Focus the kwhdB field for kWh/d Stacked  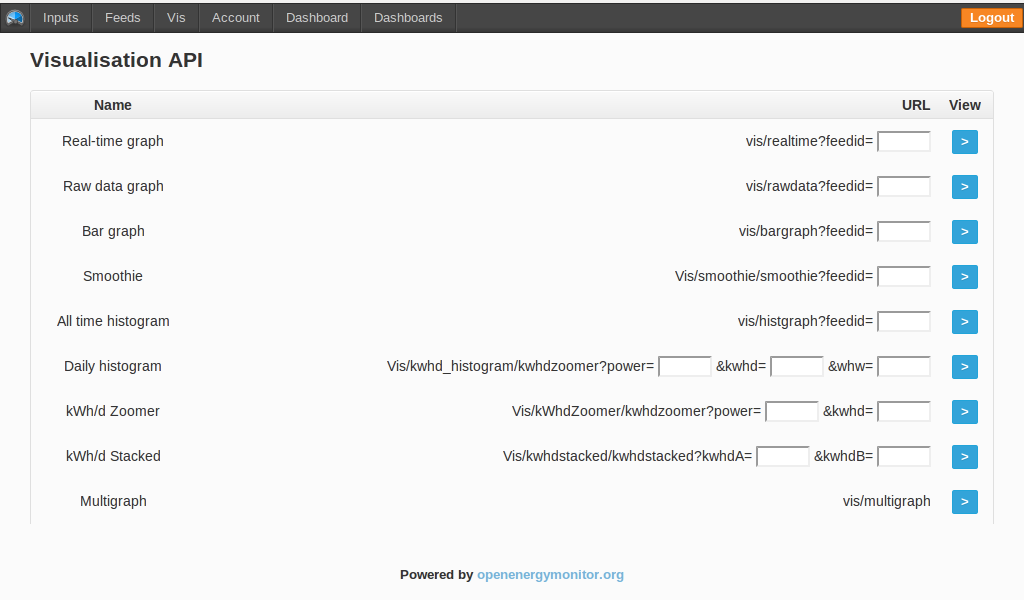pyautogui.click(x=903, y=457)
